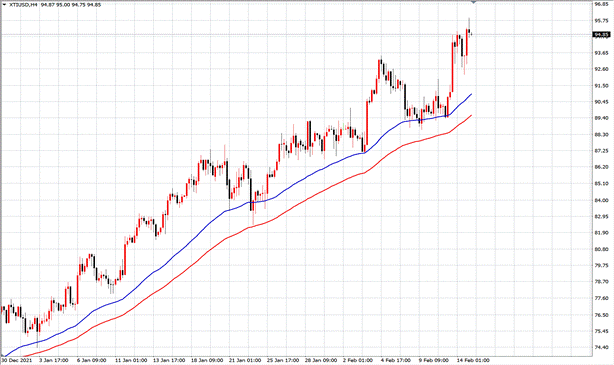This screenshot has width=614, height=365.
Task: Click the 74.40 price scale label
Action: (601, 347)
